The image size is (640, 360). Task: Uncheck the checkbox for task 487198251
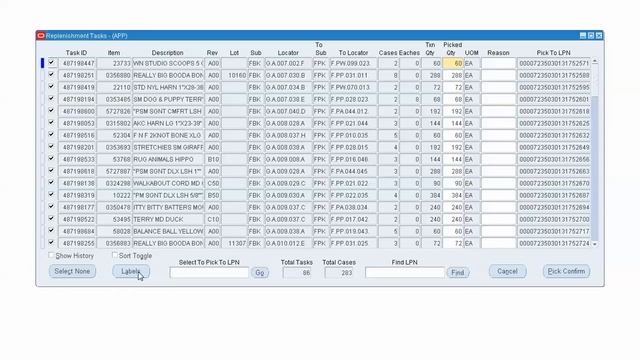point(51,75)
